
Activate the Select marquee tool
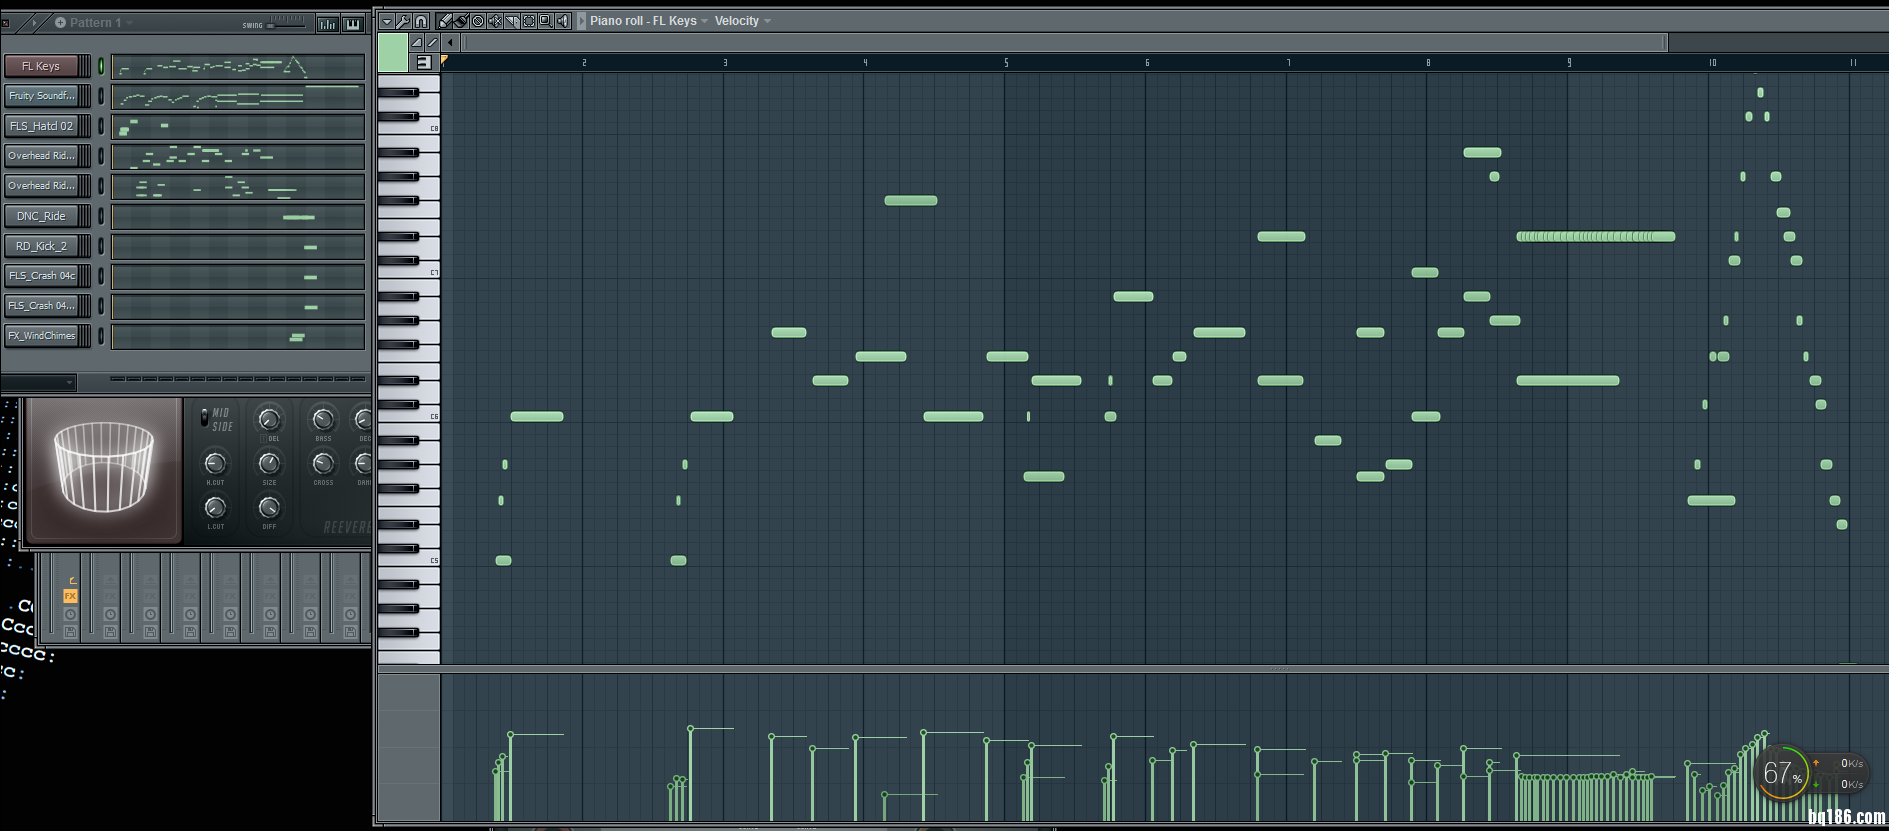coord(529,21)
